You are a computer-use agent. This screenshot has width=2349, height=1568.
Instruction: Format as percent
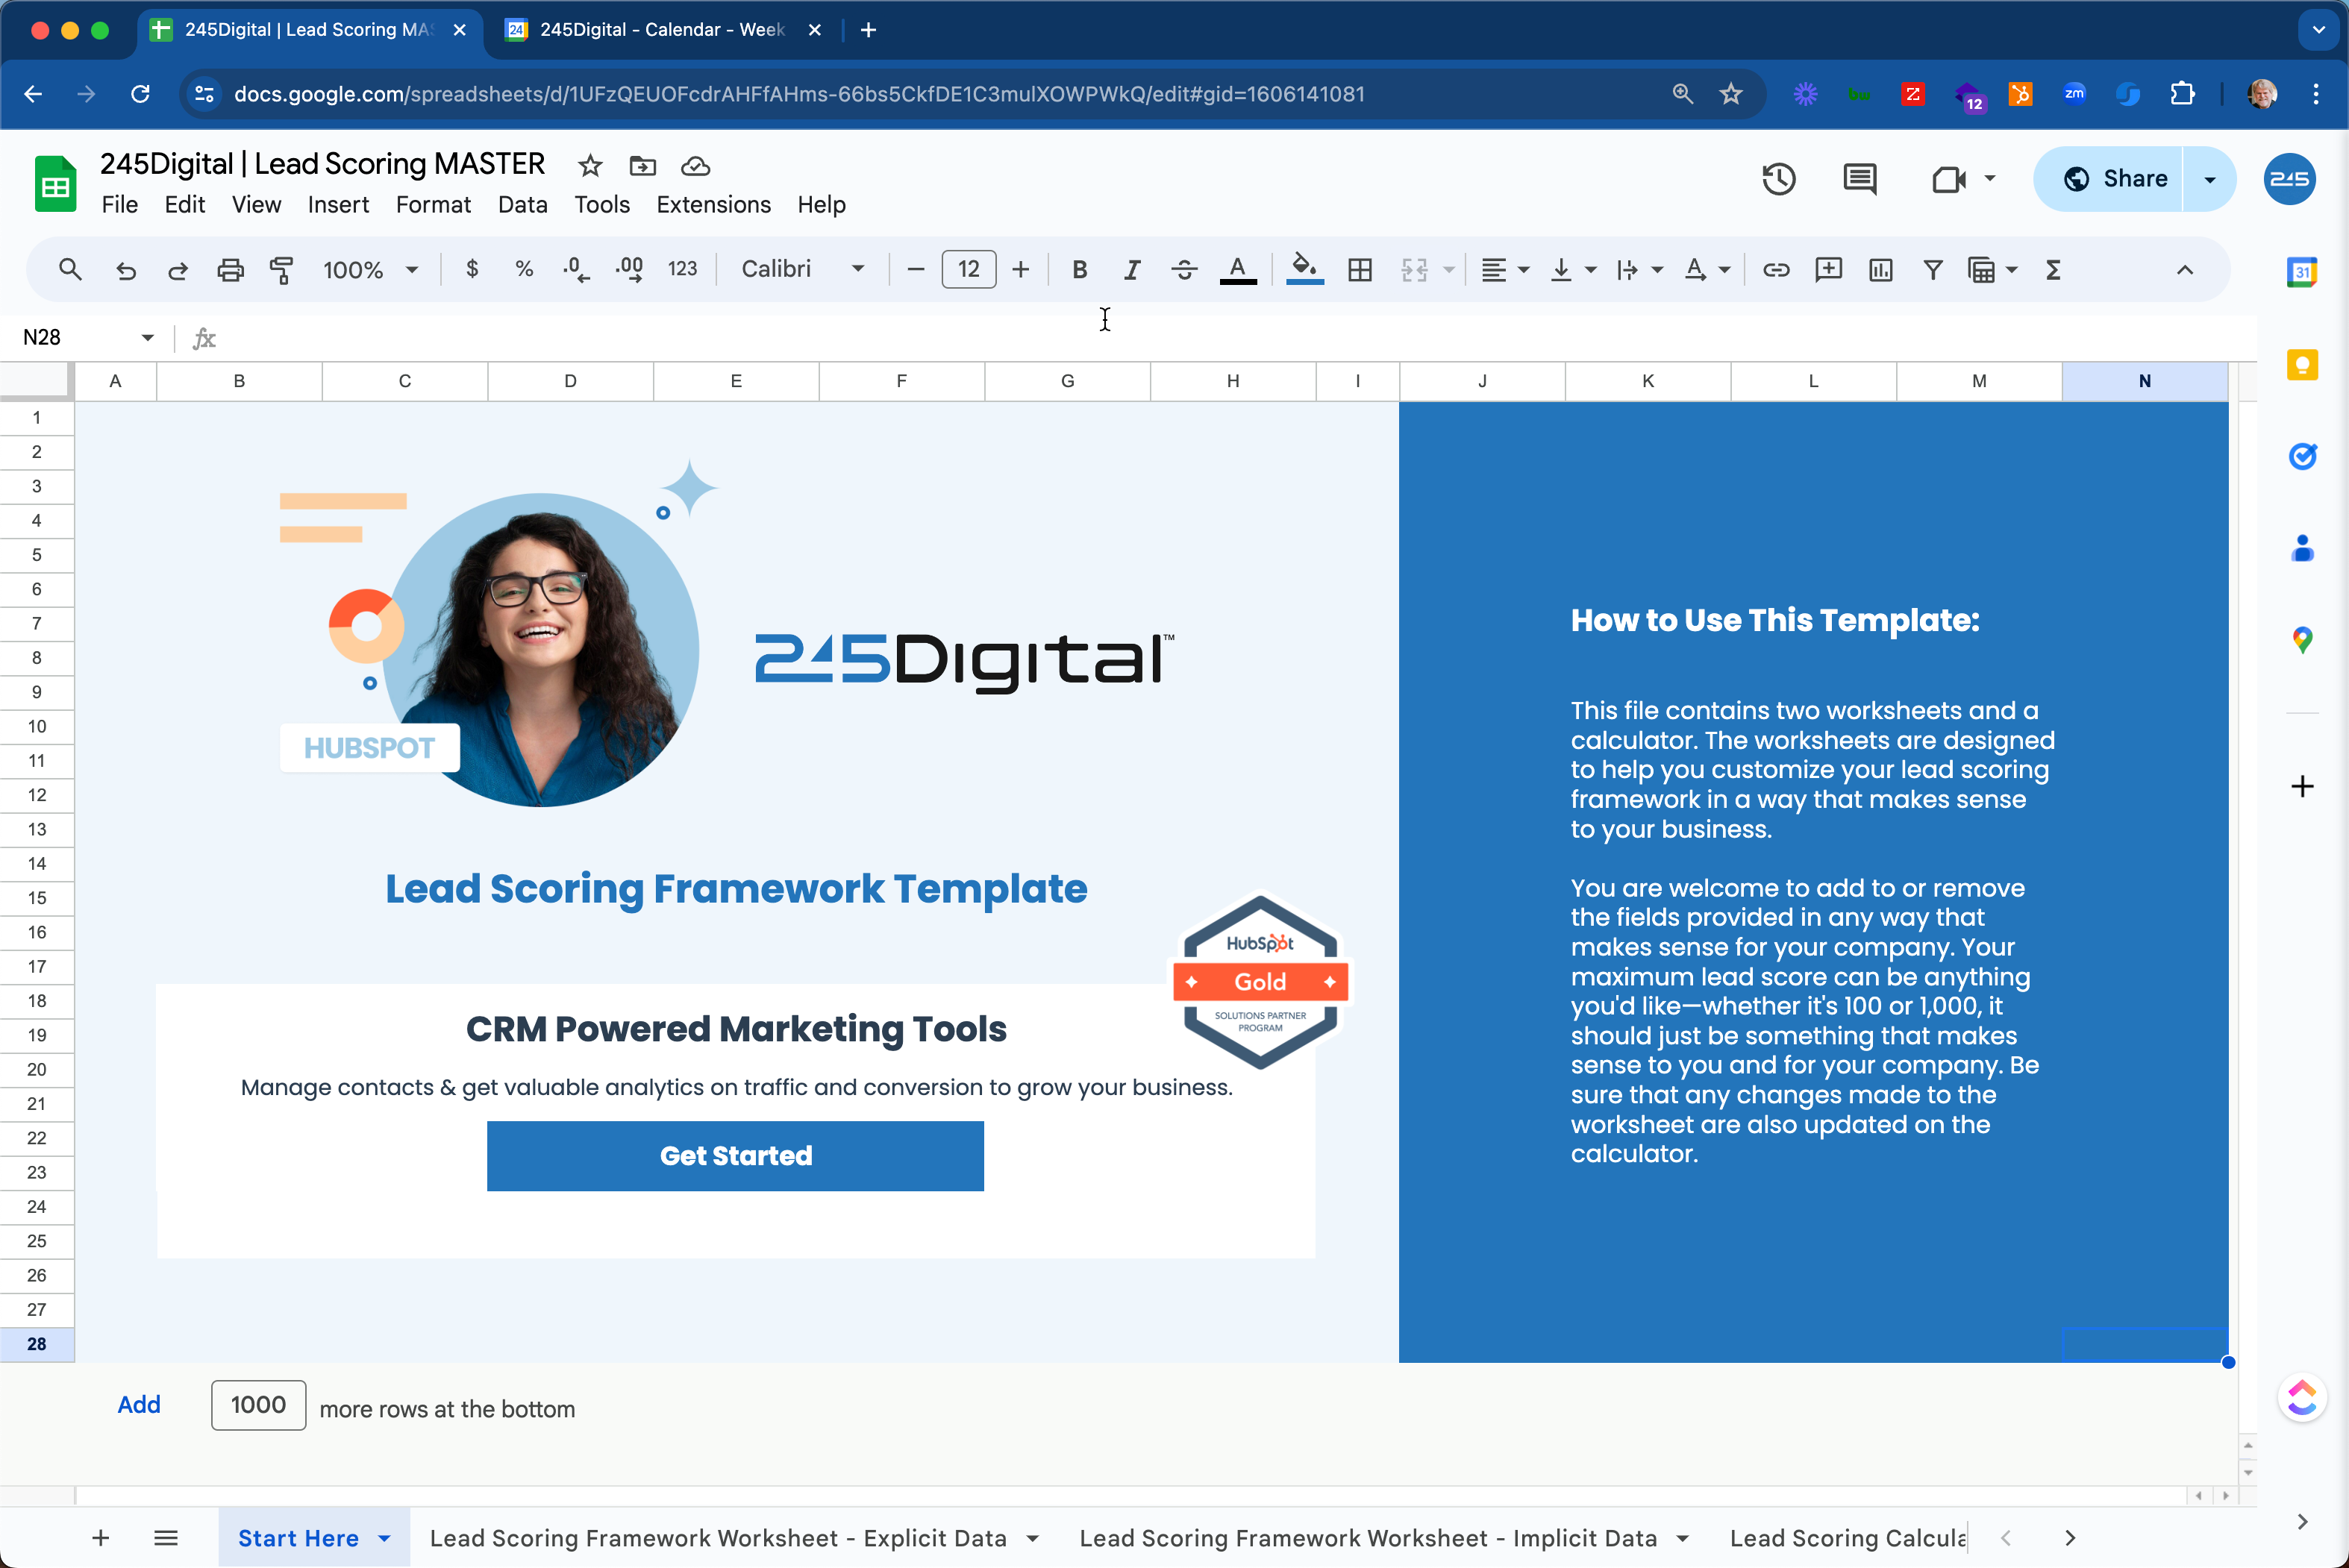(524, 270)
